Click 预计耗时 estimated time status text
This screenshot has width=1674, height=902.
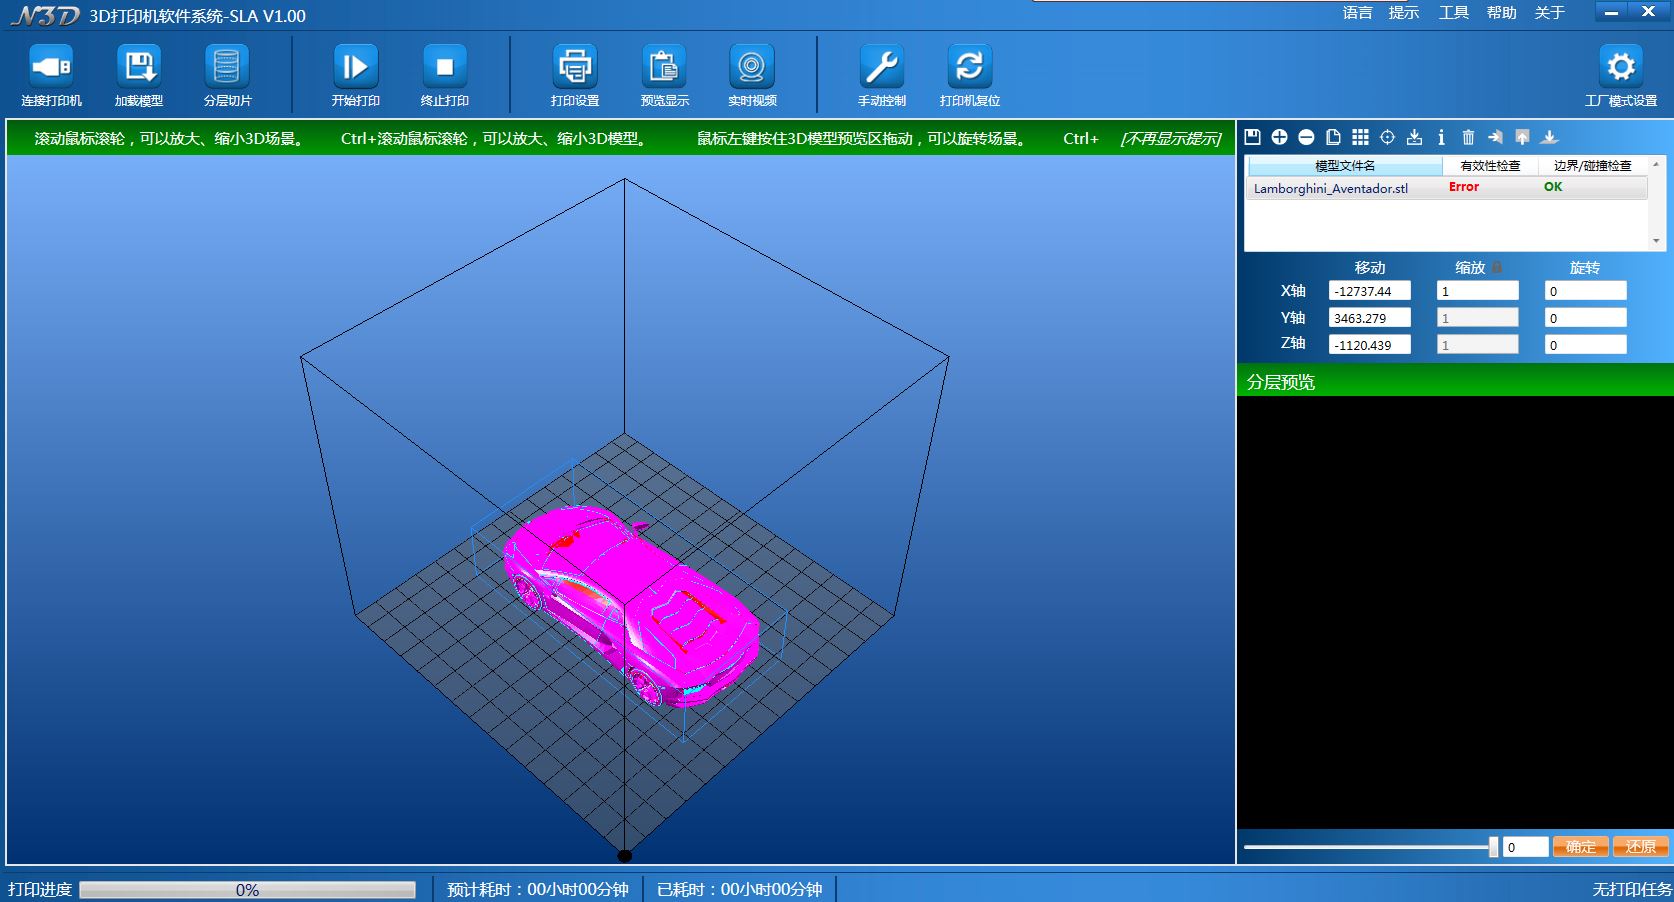pos(537,890)
